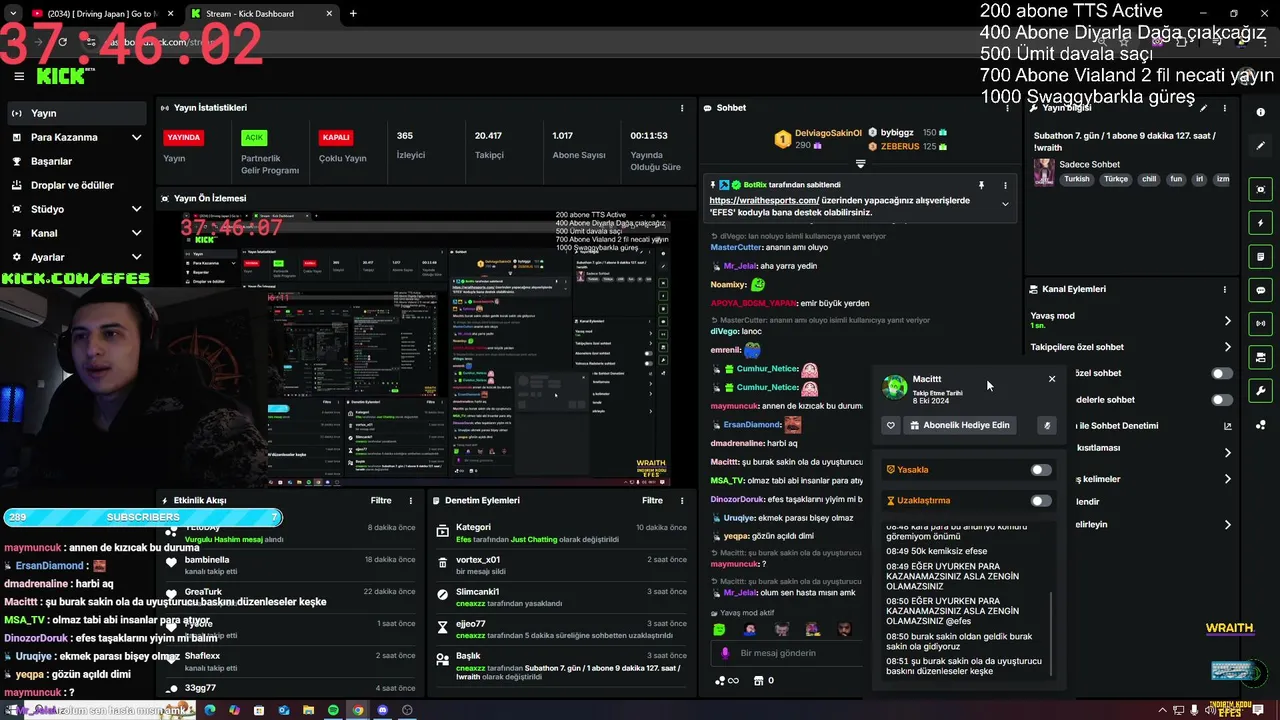
Task: Open the Yayın İstatistikleri kebab menu
Action: (x=682, y=108)
